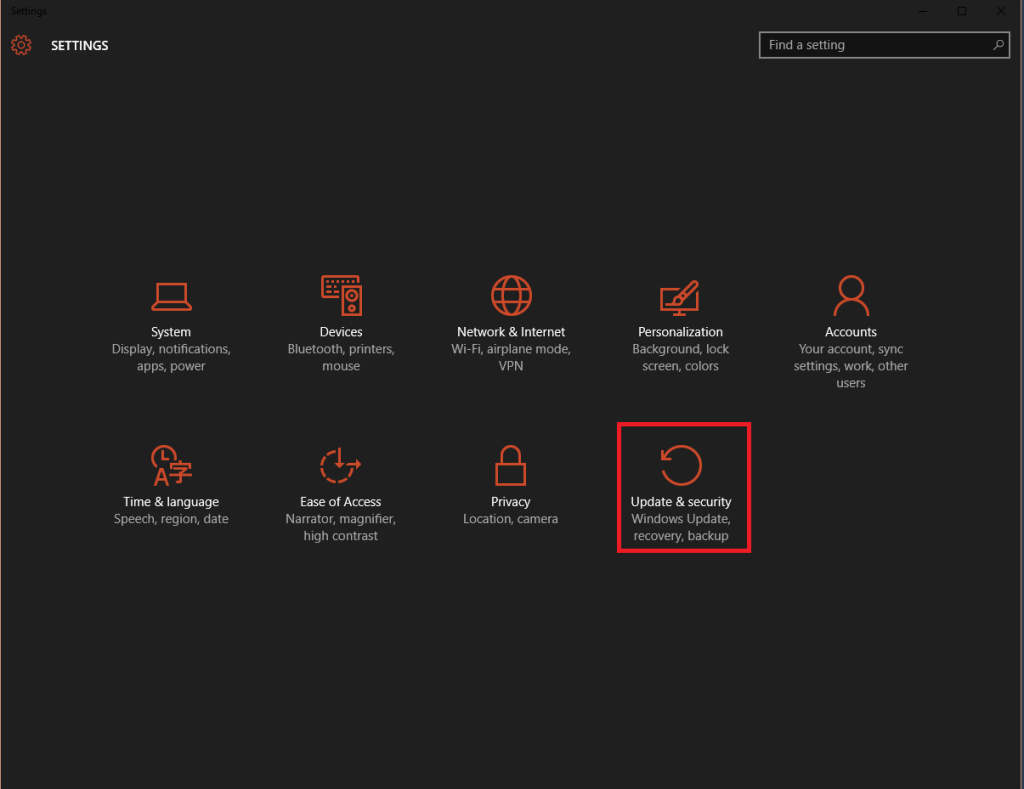Click the Time & language clock icon
Image resolution: width=1024 pixels, height=789 pixels.
(171, 466)
